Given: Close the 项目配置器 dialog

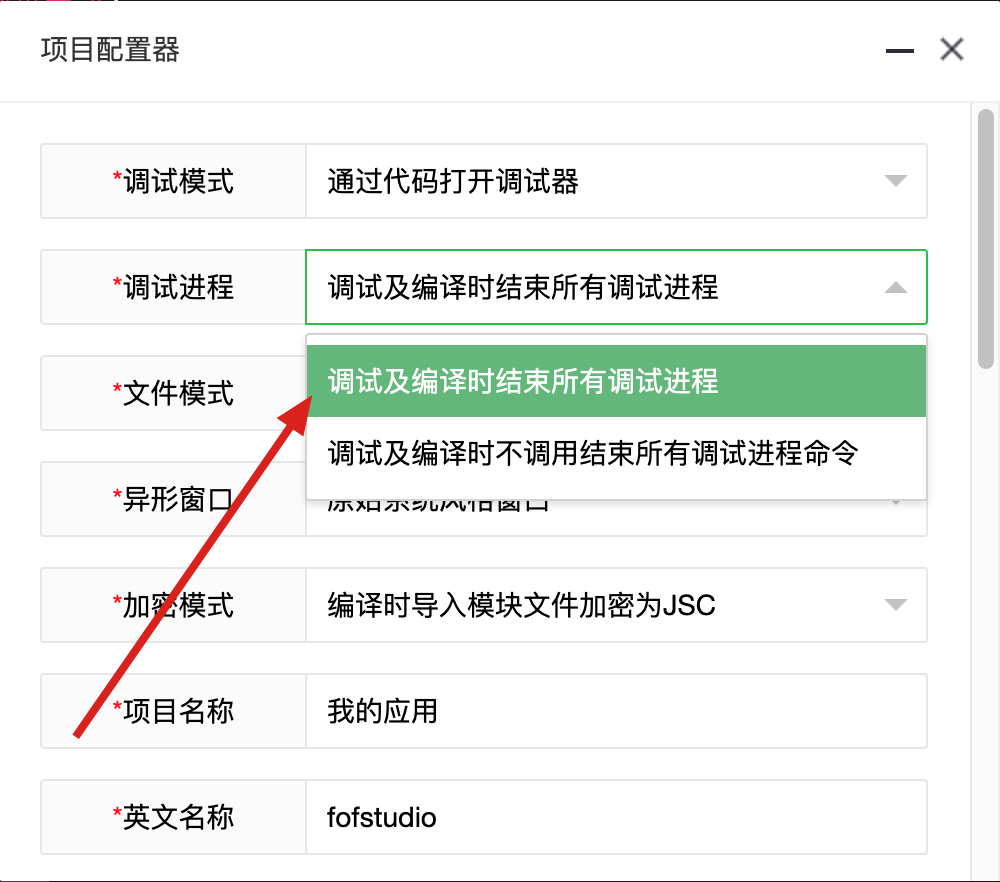Looking at the screenshot, I should pos(952,49).
